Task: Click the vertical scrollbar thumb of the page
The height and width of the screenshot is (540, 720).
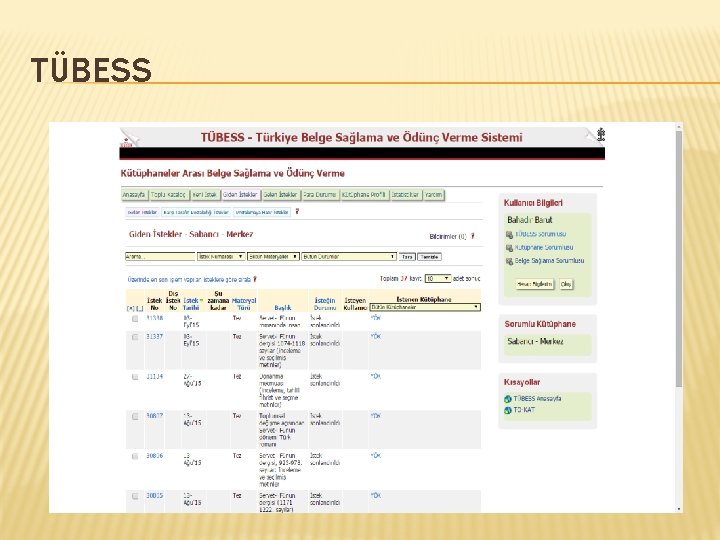Action: 679,259
